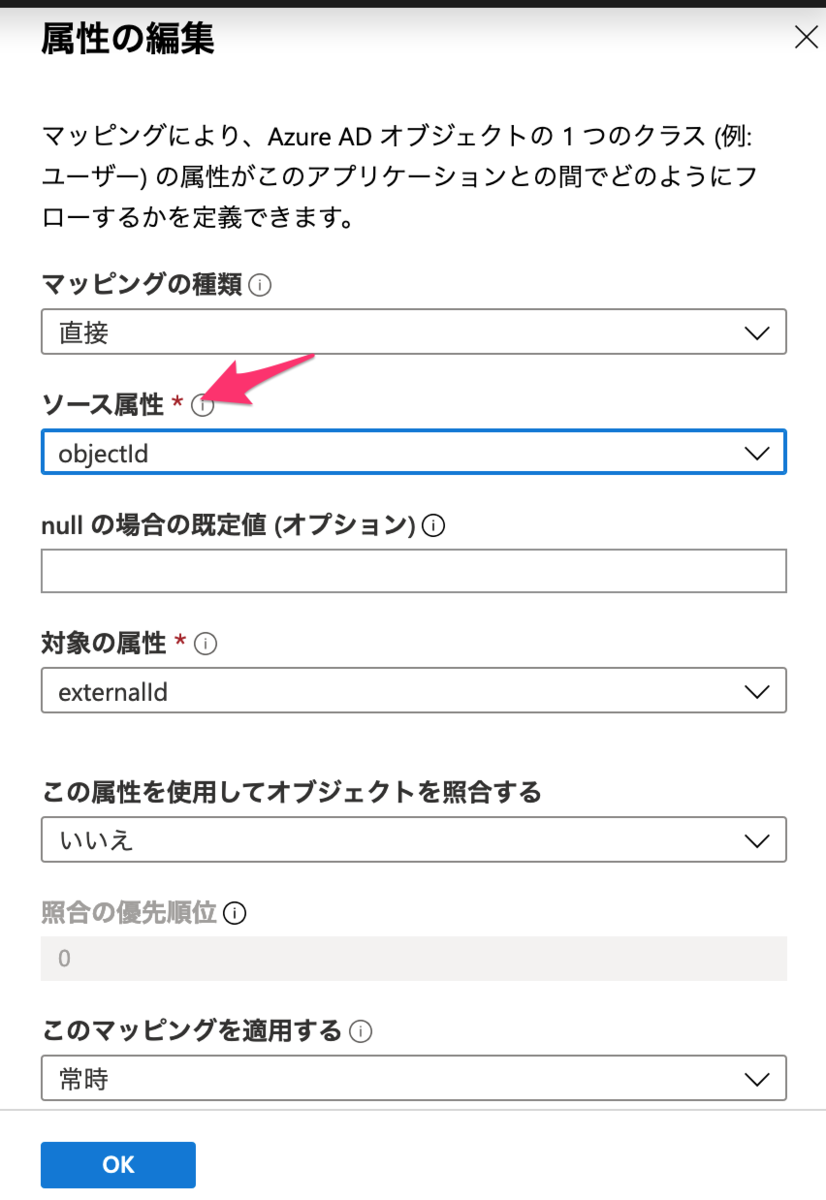Open the target attribute dropdown showing externalId

click(413, 690)
